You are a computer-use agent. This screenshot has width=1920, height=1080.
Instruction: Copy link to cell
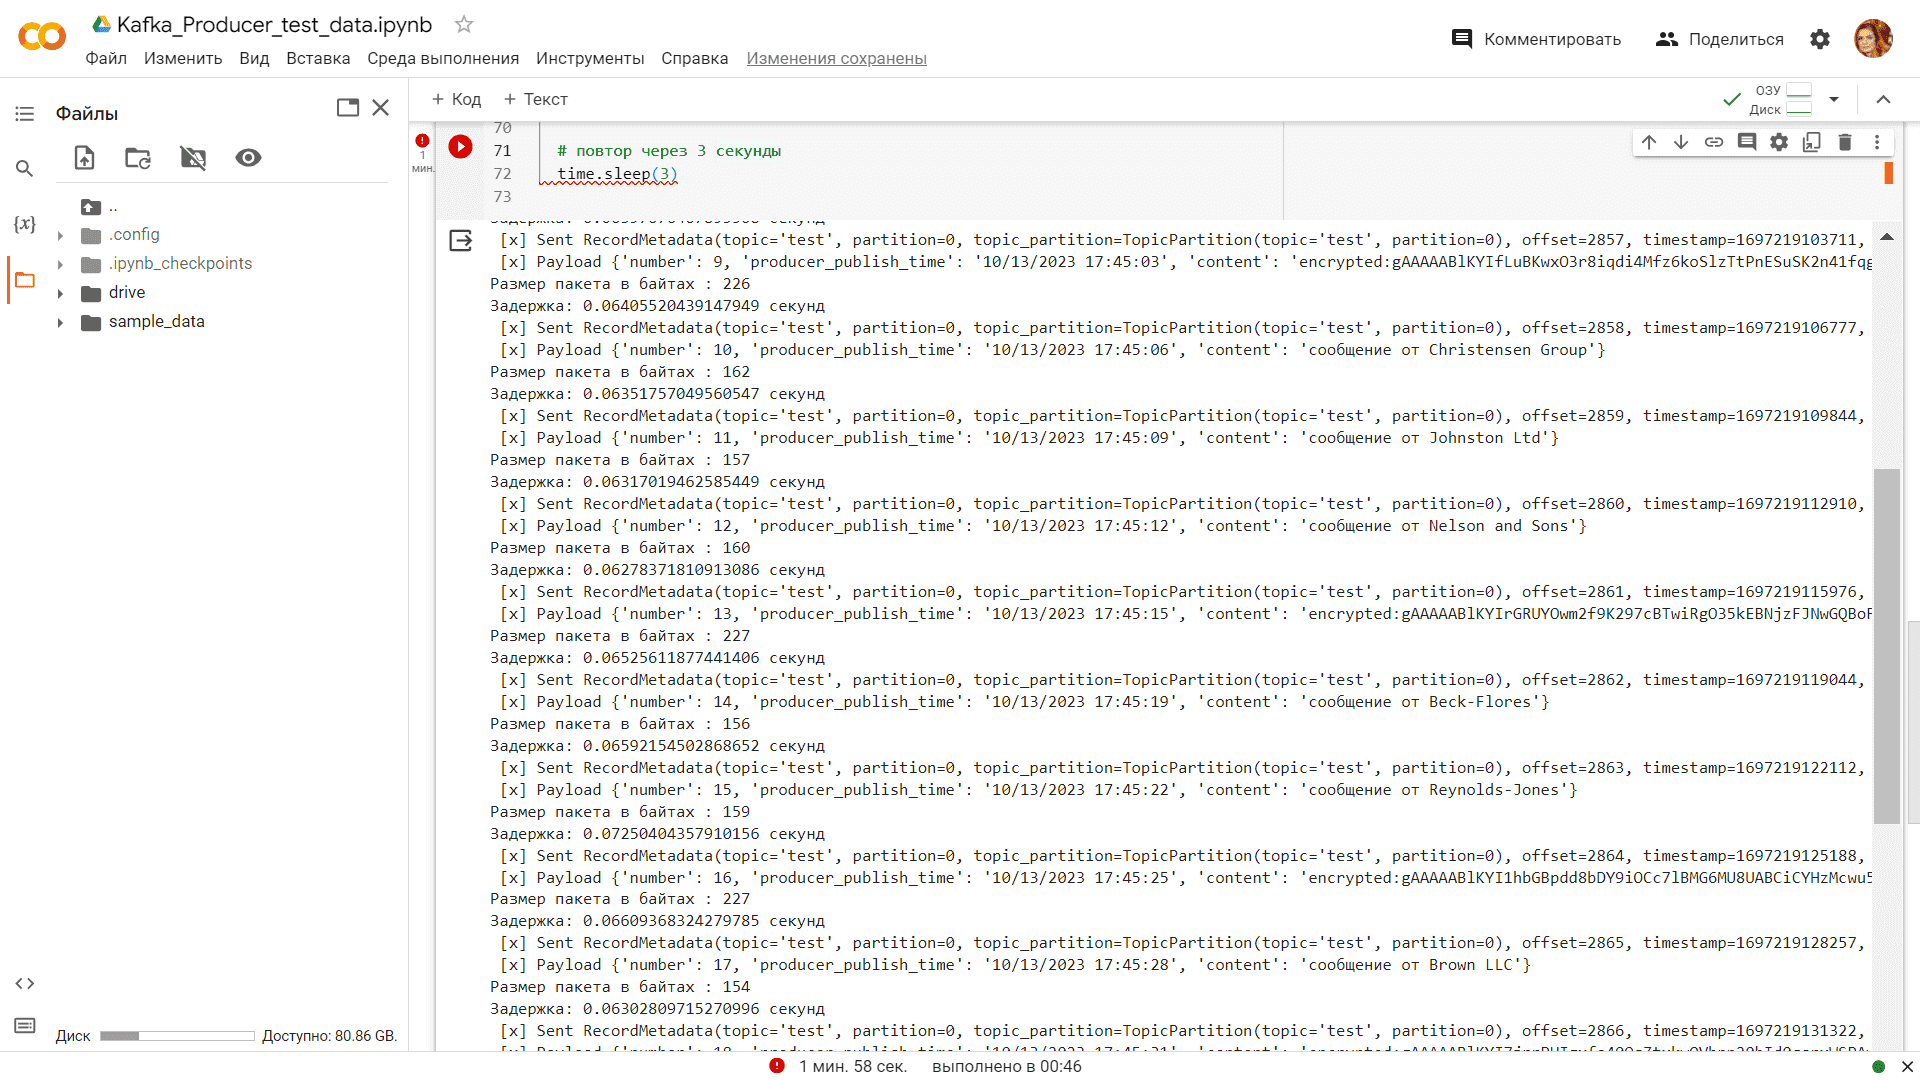1714,142
